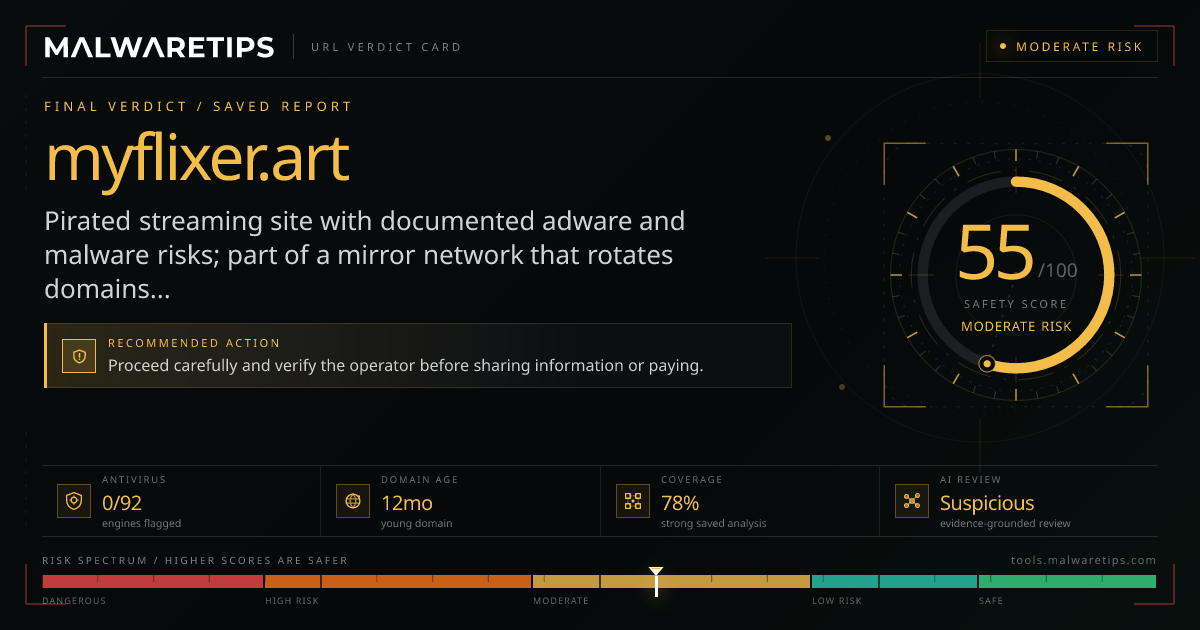Image resolution: width=1200 pixels, height=630 pixels.
Task: Click the young domain caption
Action: (419, 523)
